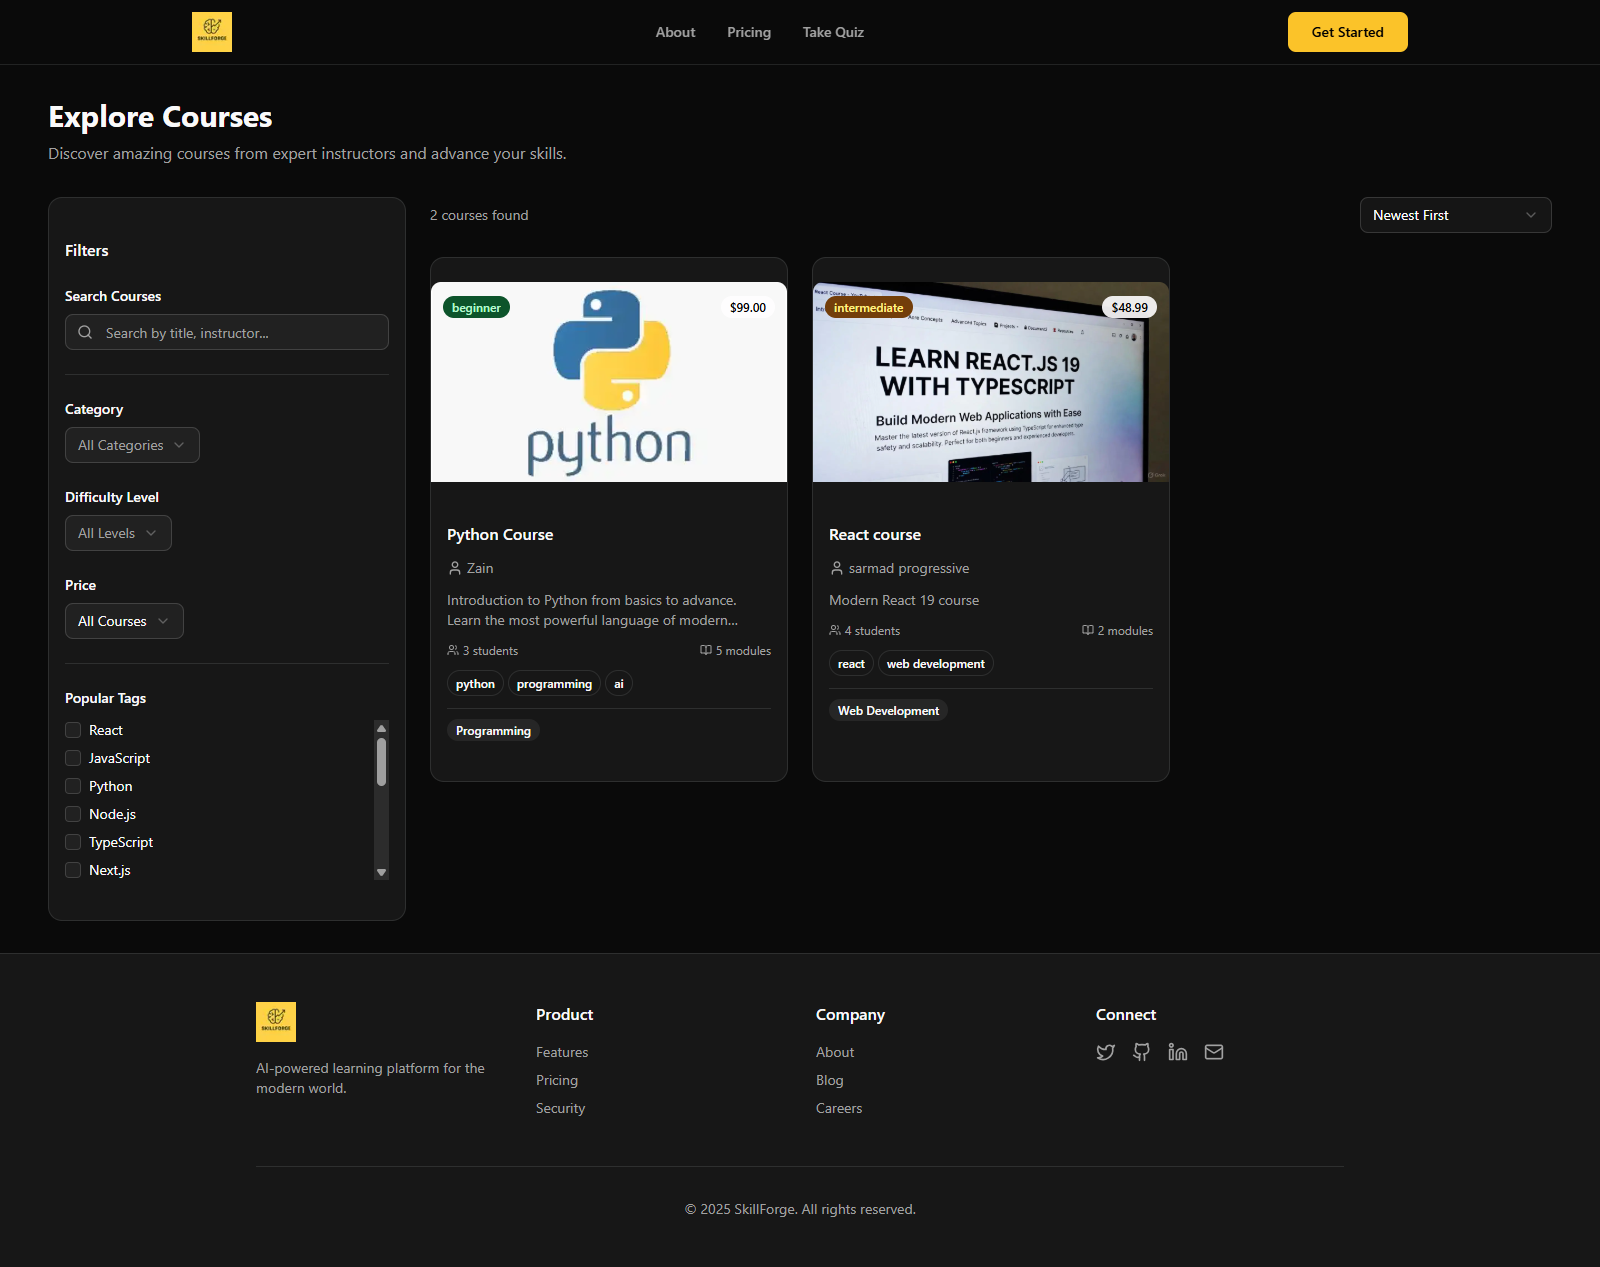The height and width of the screenshot is (1267, 1600).
Task: Click the Twitter icon in the footer
Action: (x=1105, y=1051)
